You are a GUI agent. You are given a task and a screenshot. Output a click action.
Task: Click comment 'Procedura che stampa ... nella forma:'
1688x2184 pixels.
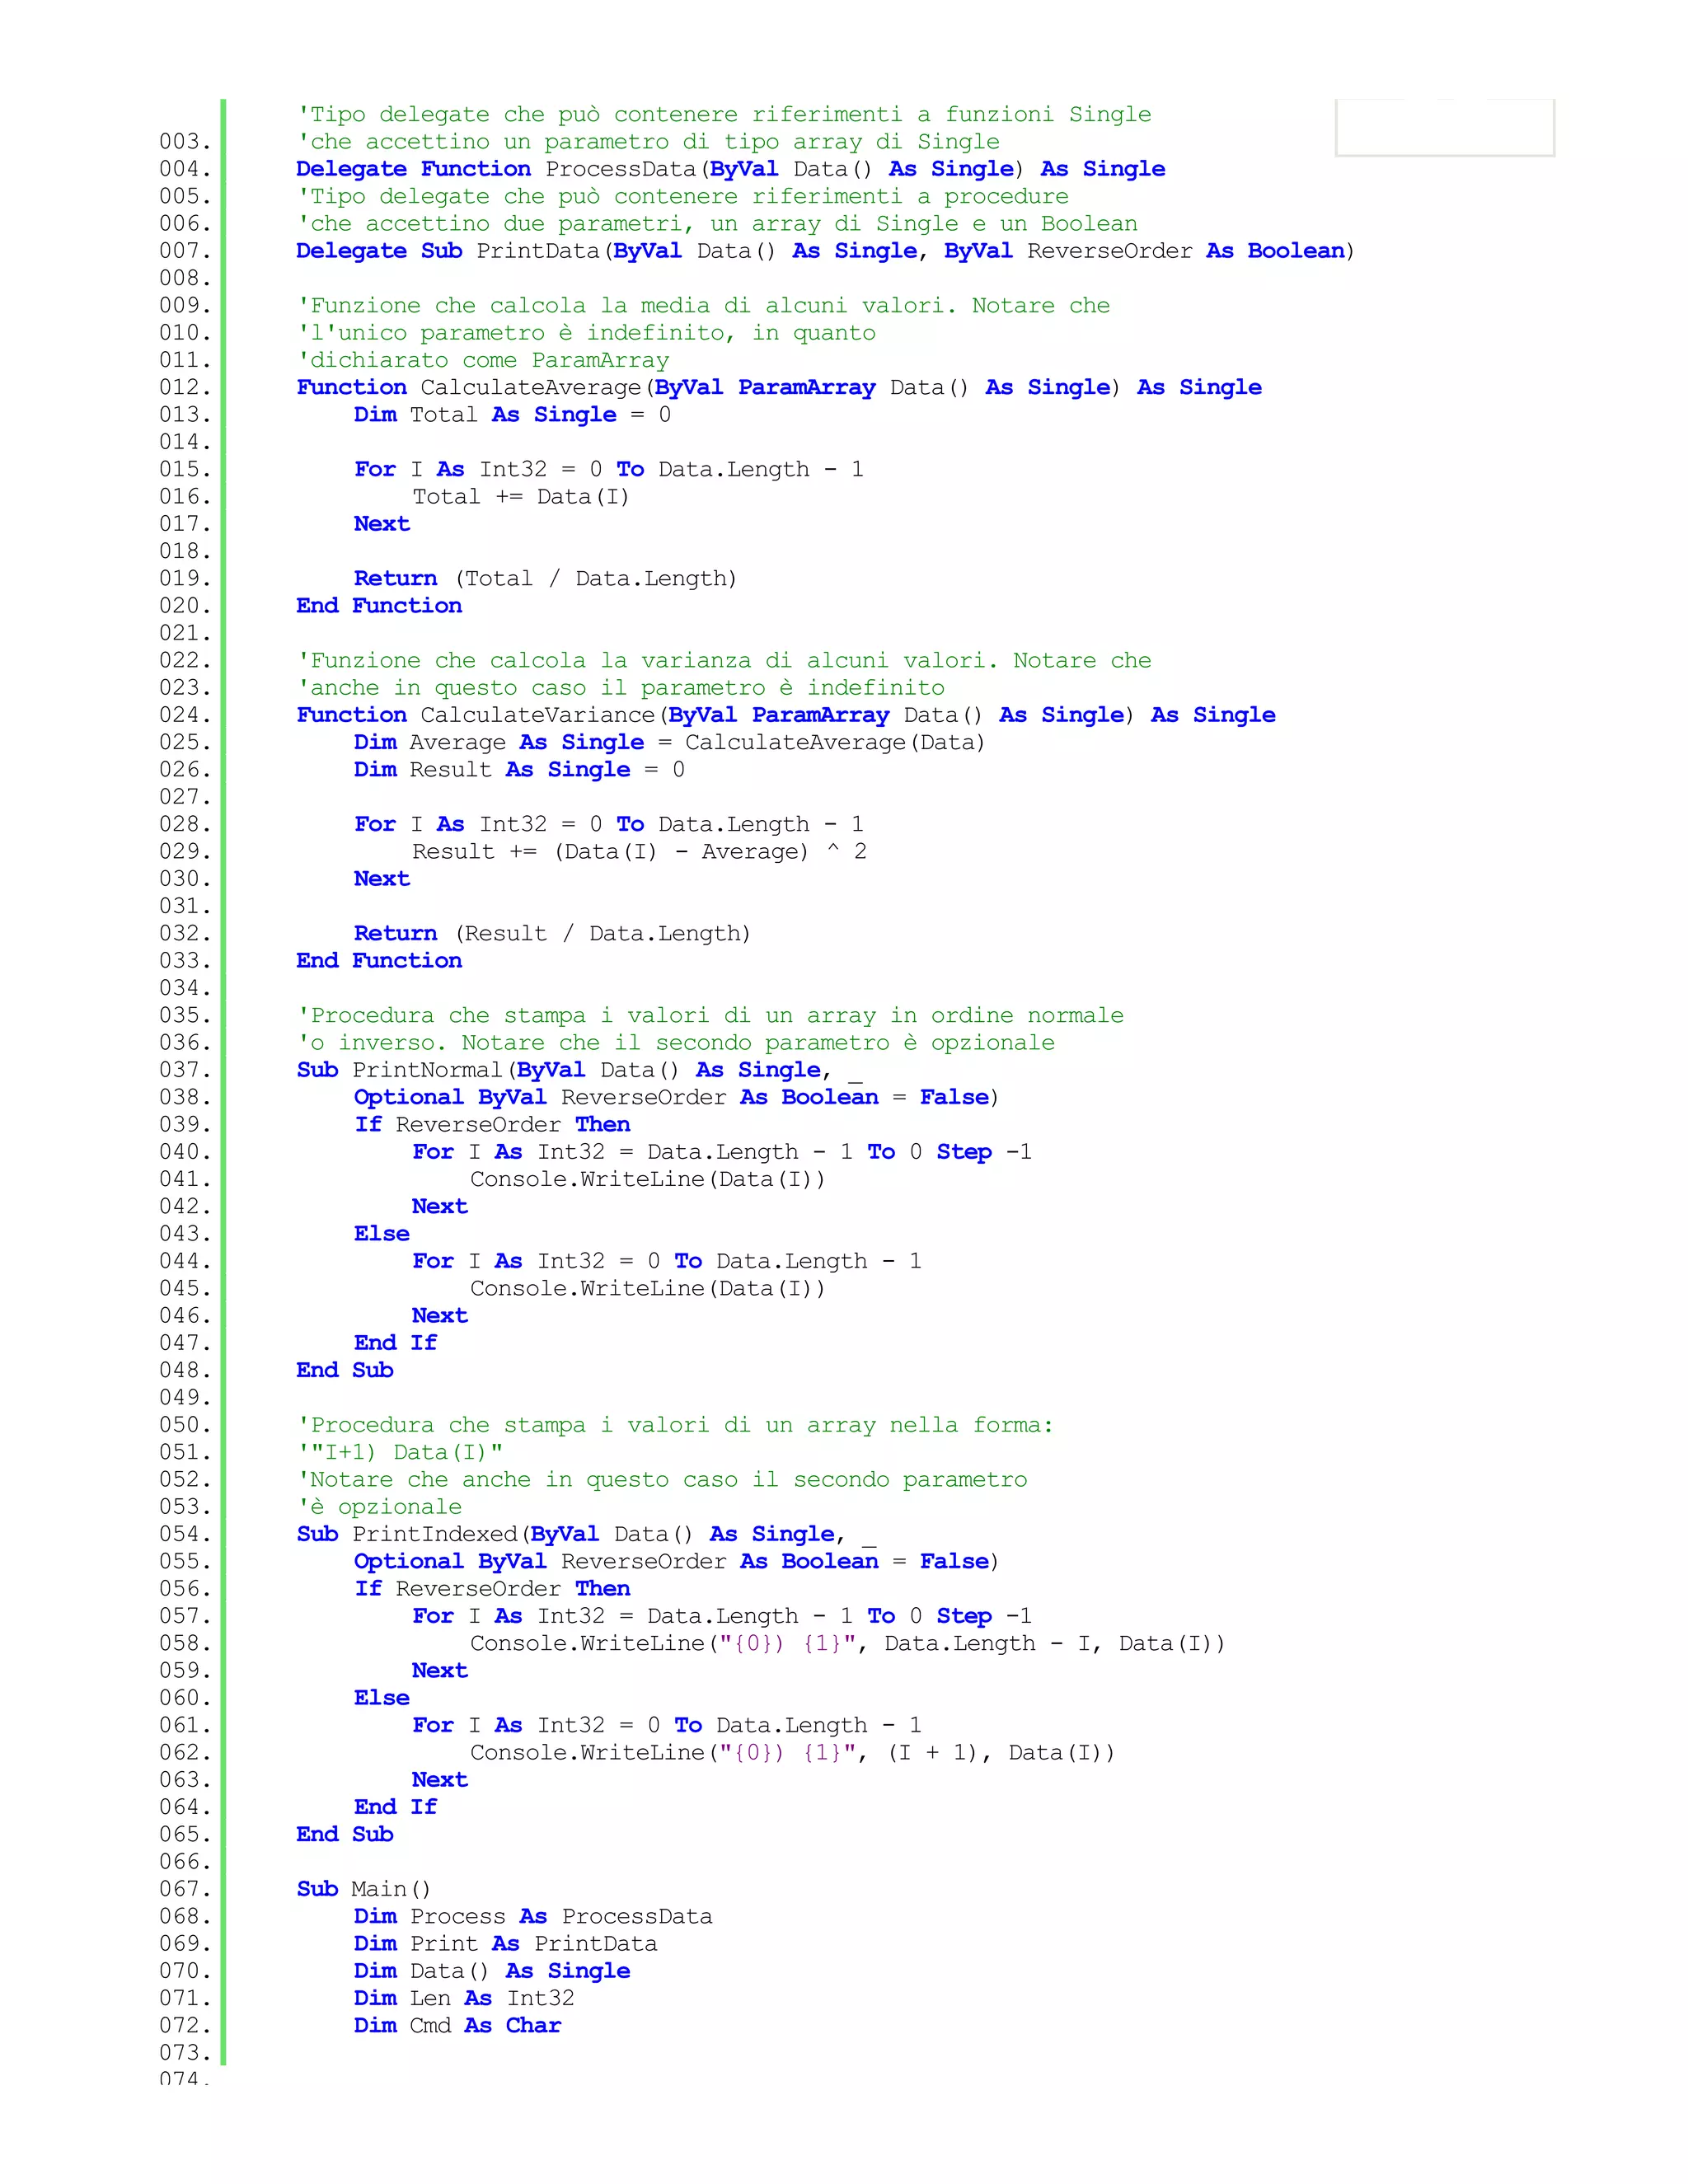[x=675, y=1425]
